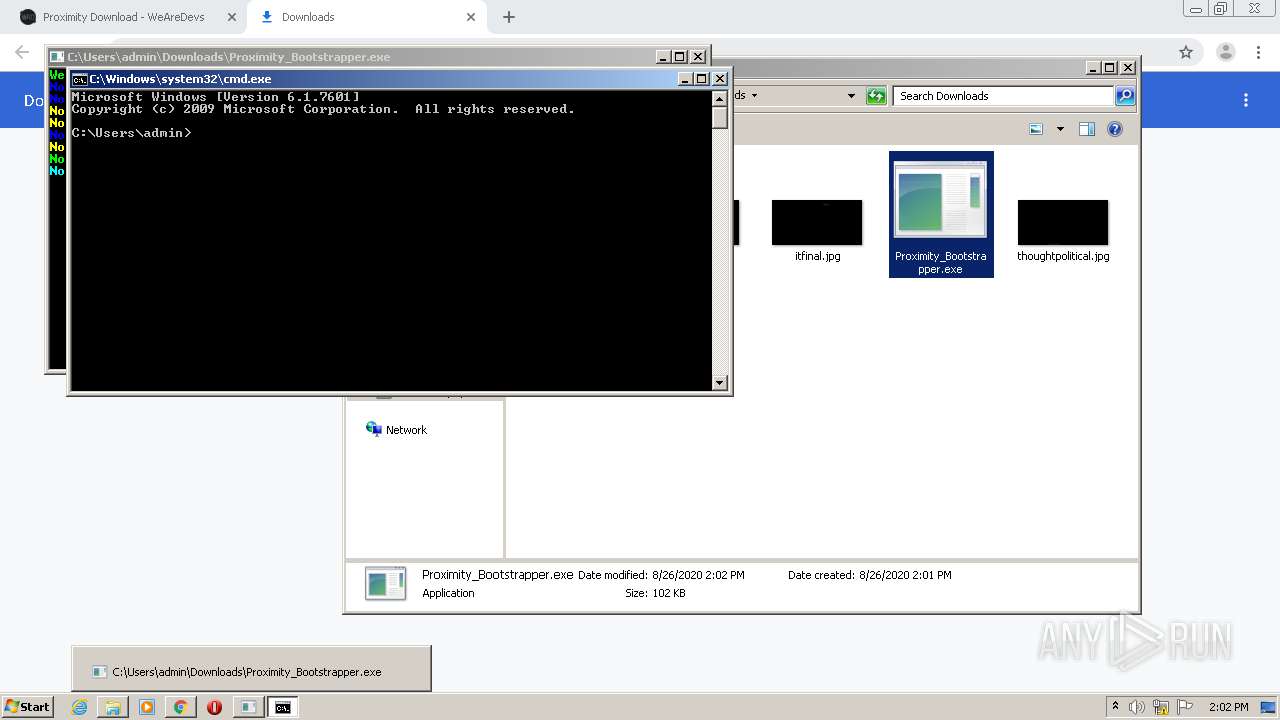
Task: Open Google Chrome taskbar icon
Action: (x=180, y=707)
